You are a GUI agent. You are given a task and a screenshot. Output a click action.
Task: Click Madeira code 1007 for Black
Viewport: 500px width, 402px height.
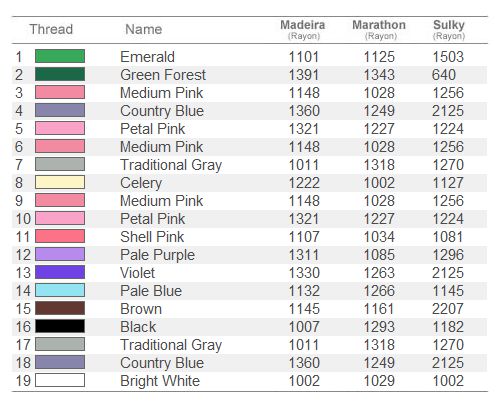click(304, 327)
